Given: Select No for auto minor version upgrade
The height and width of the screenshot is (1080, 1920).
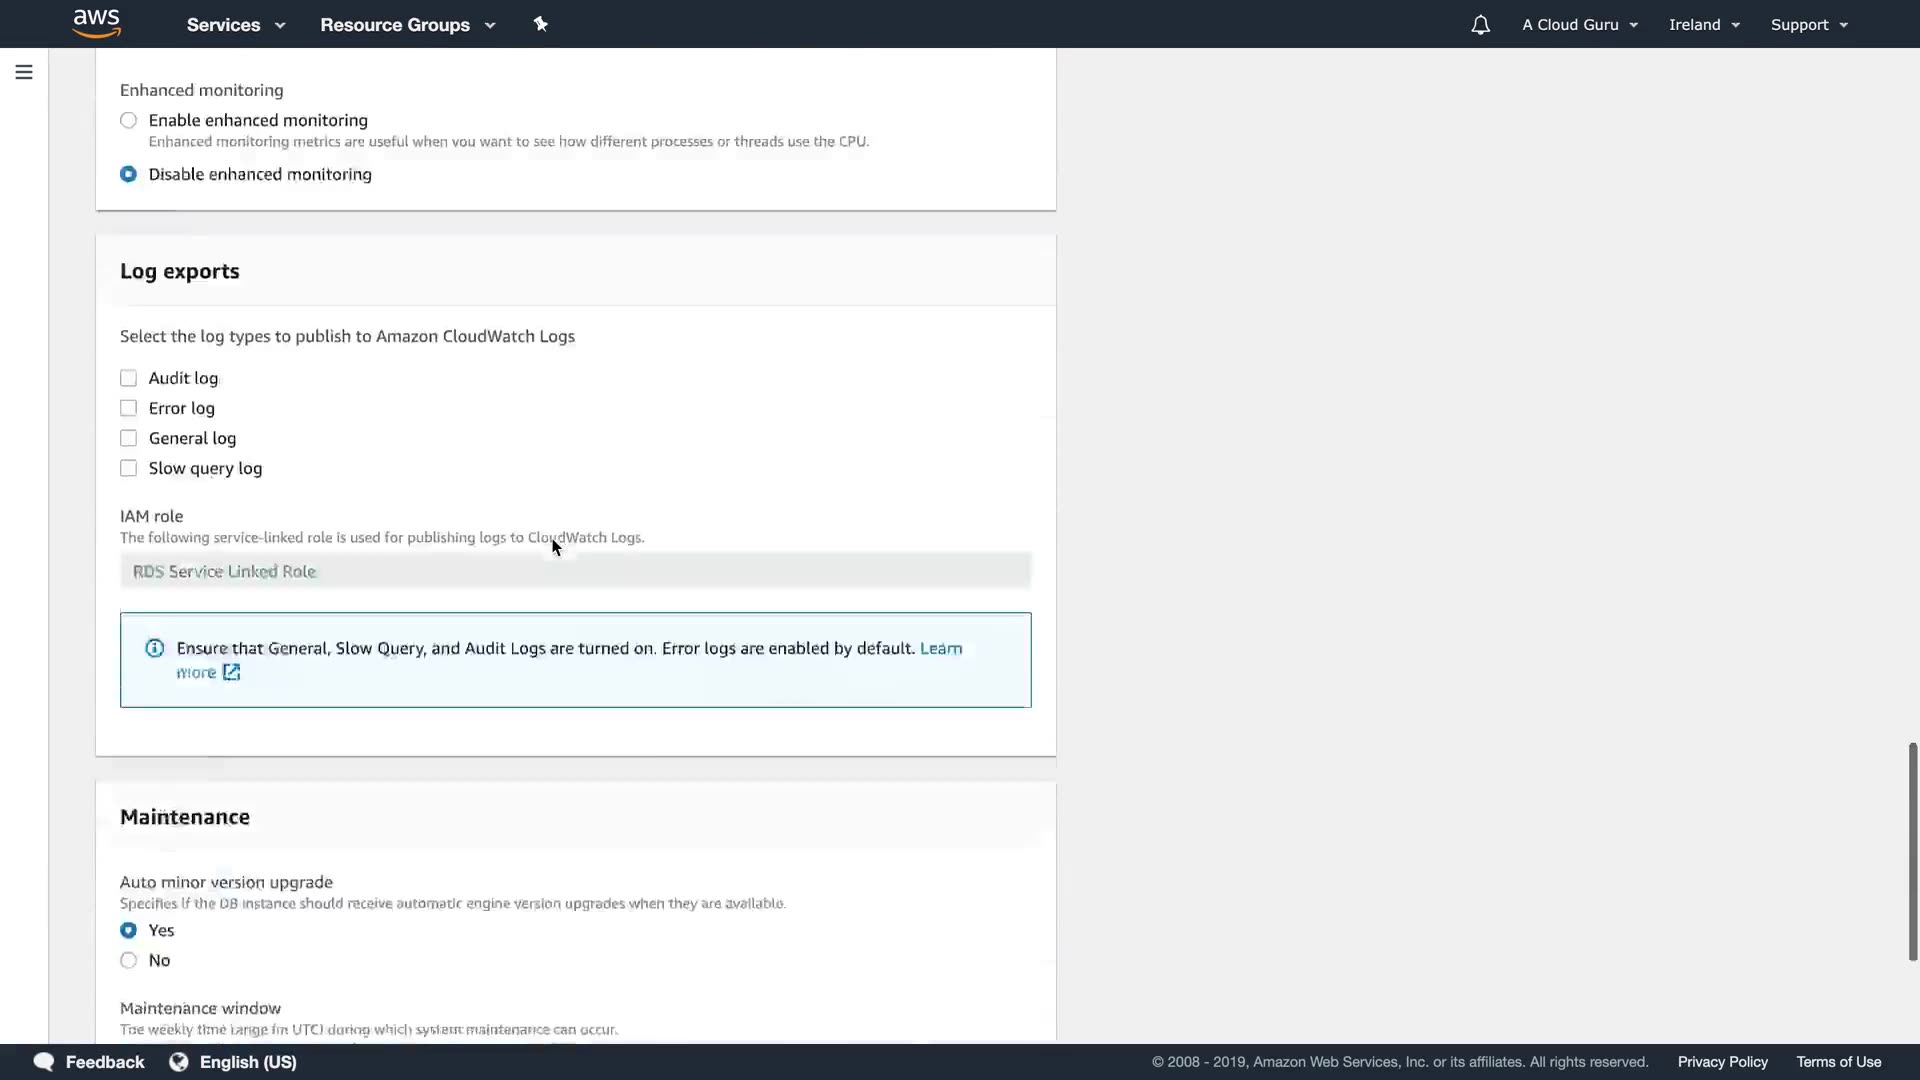Looking at the screenshot, I should 128,960.
